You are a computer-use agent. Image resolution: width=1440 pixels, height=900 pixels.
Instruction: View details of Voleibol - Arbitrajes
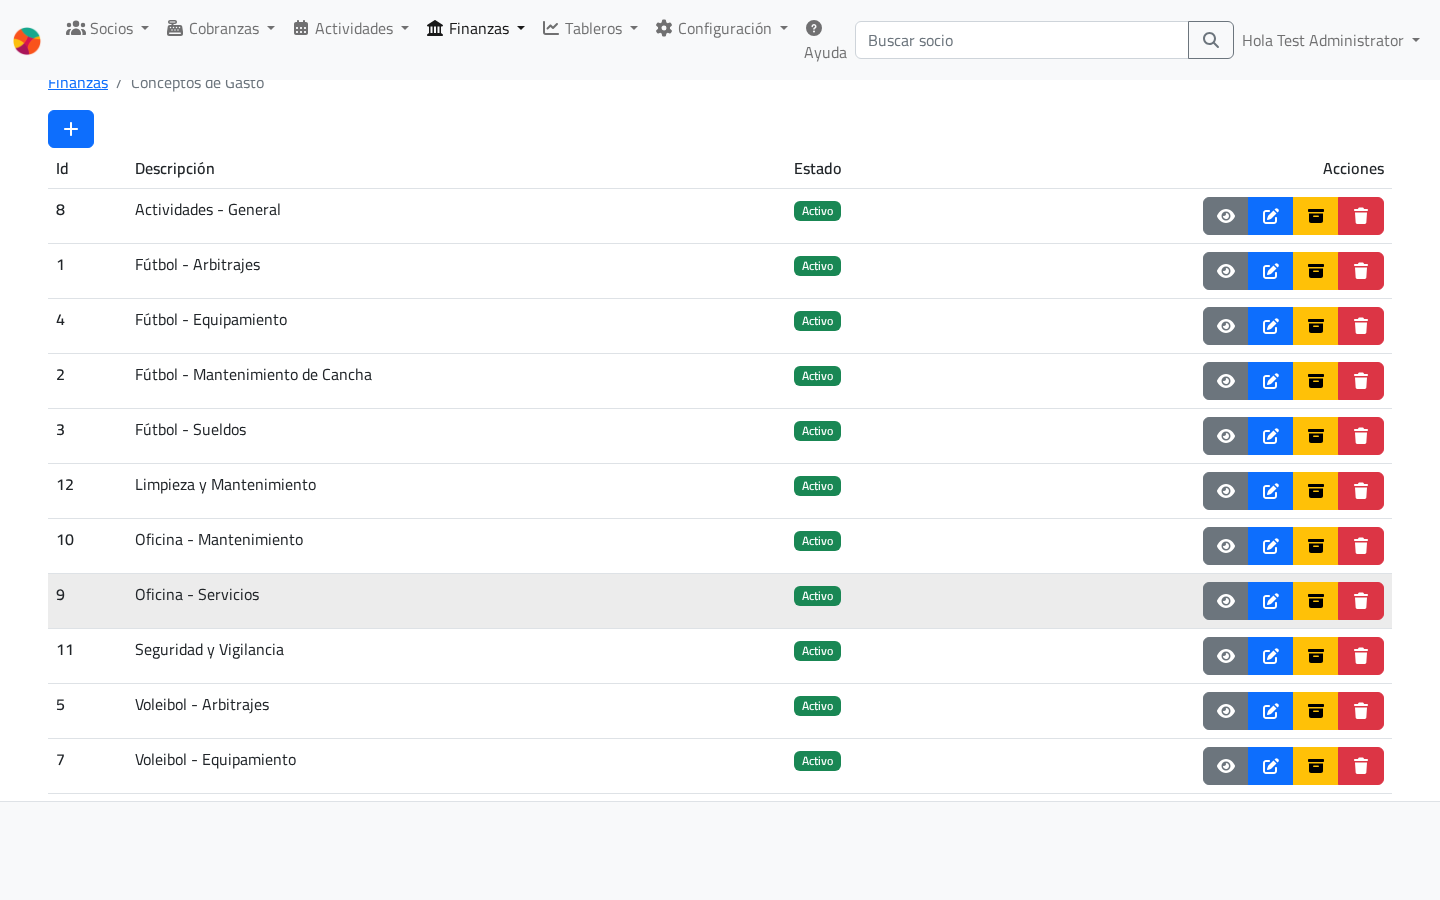1225,711
